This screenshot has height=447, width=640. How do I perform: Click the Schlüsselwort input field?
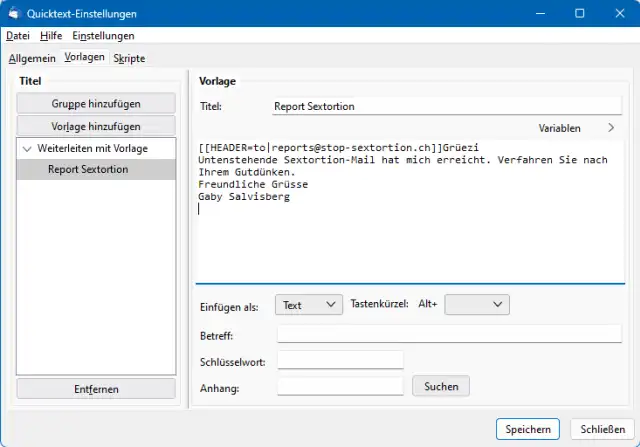pos(340,360)
